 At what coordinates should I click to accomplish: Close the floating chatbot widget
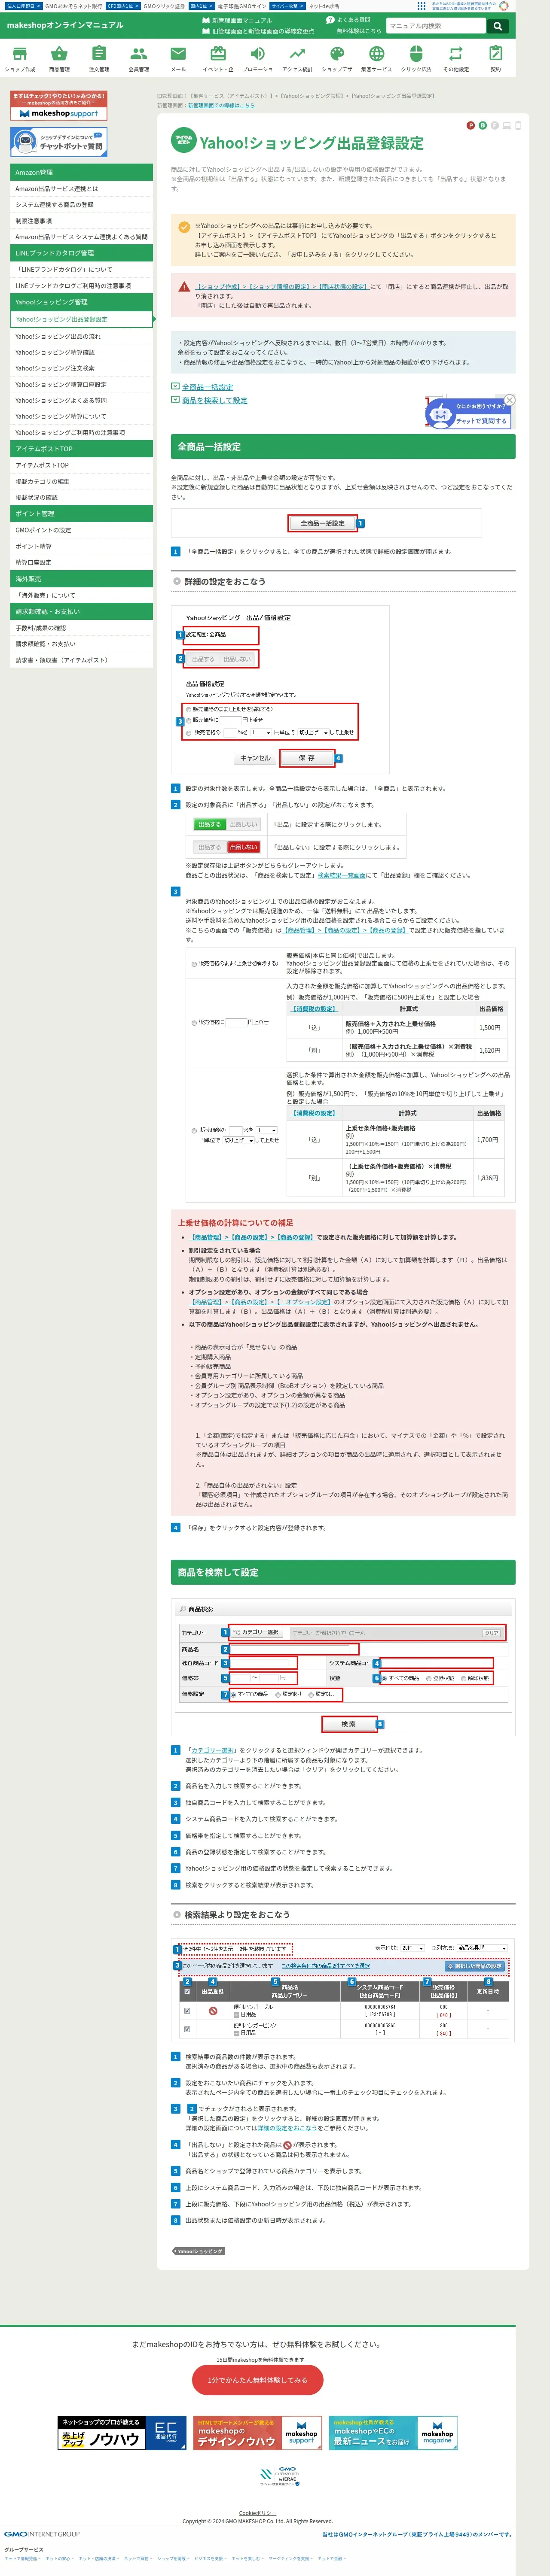509,400
